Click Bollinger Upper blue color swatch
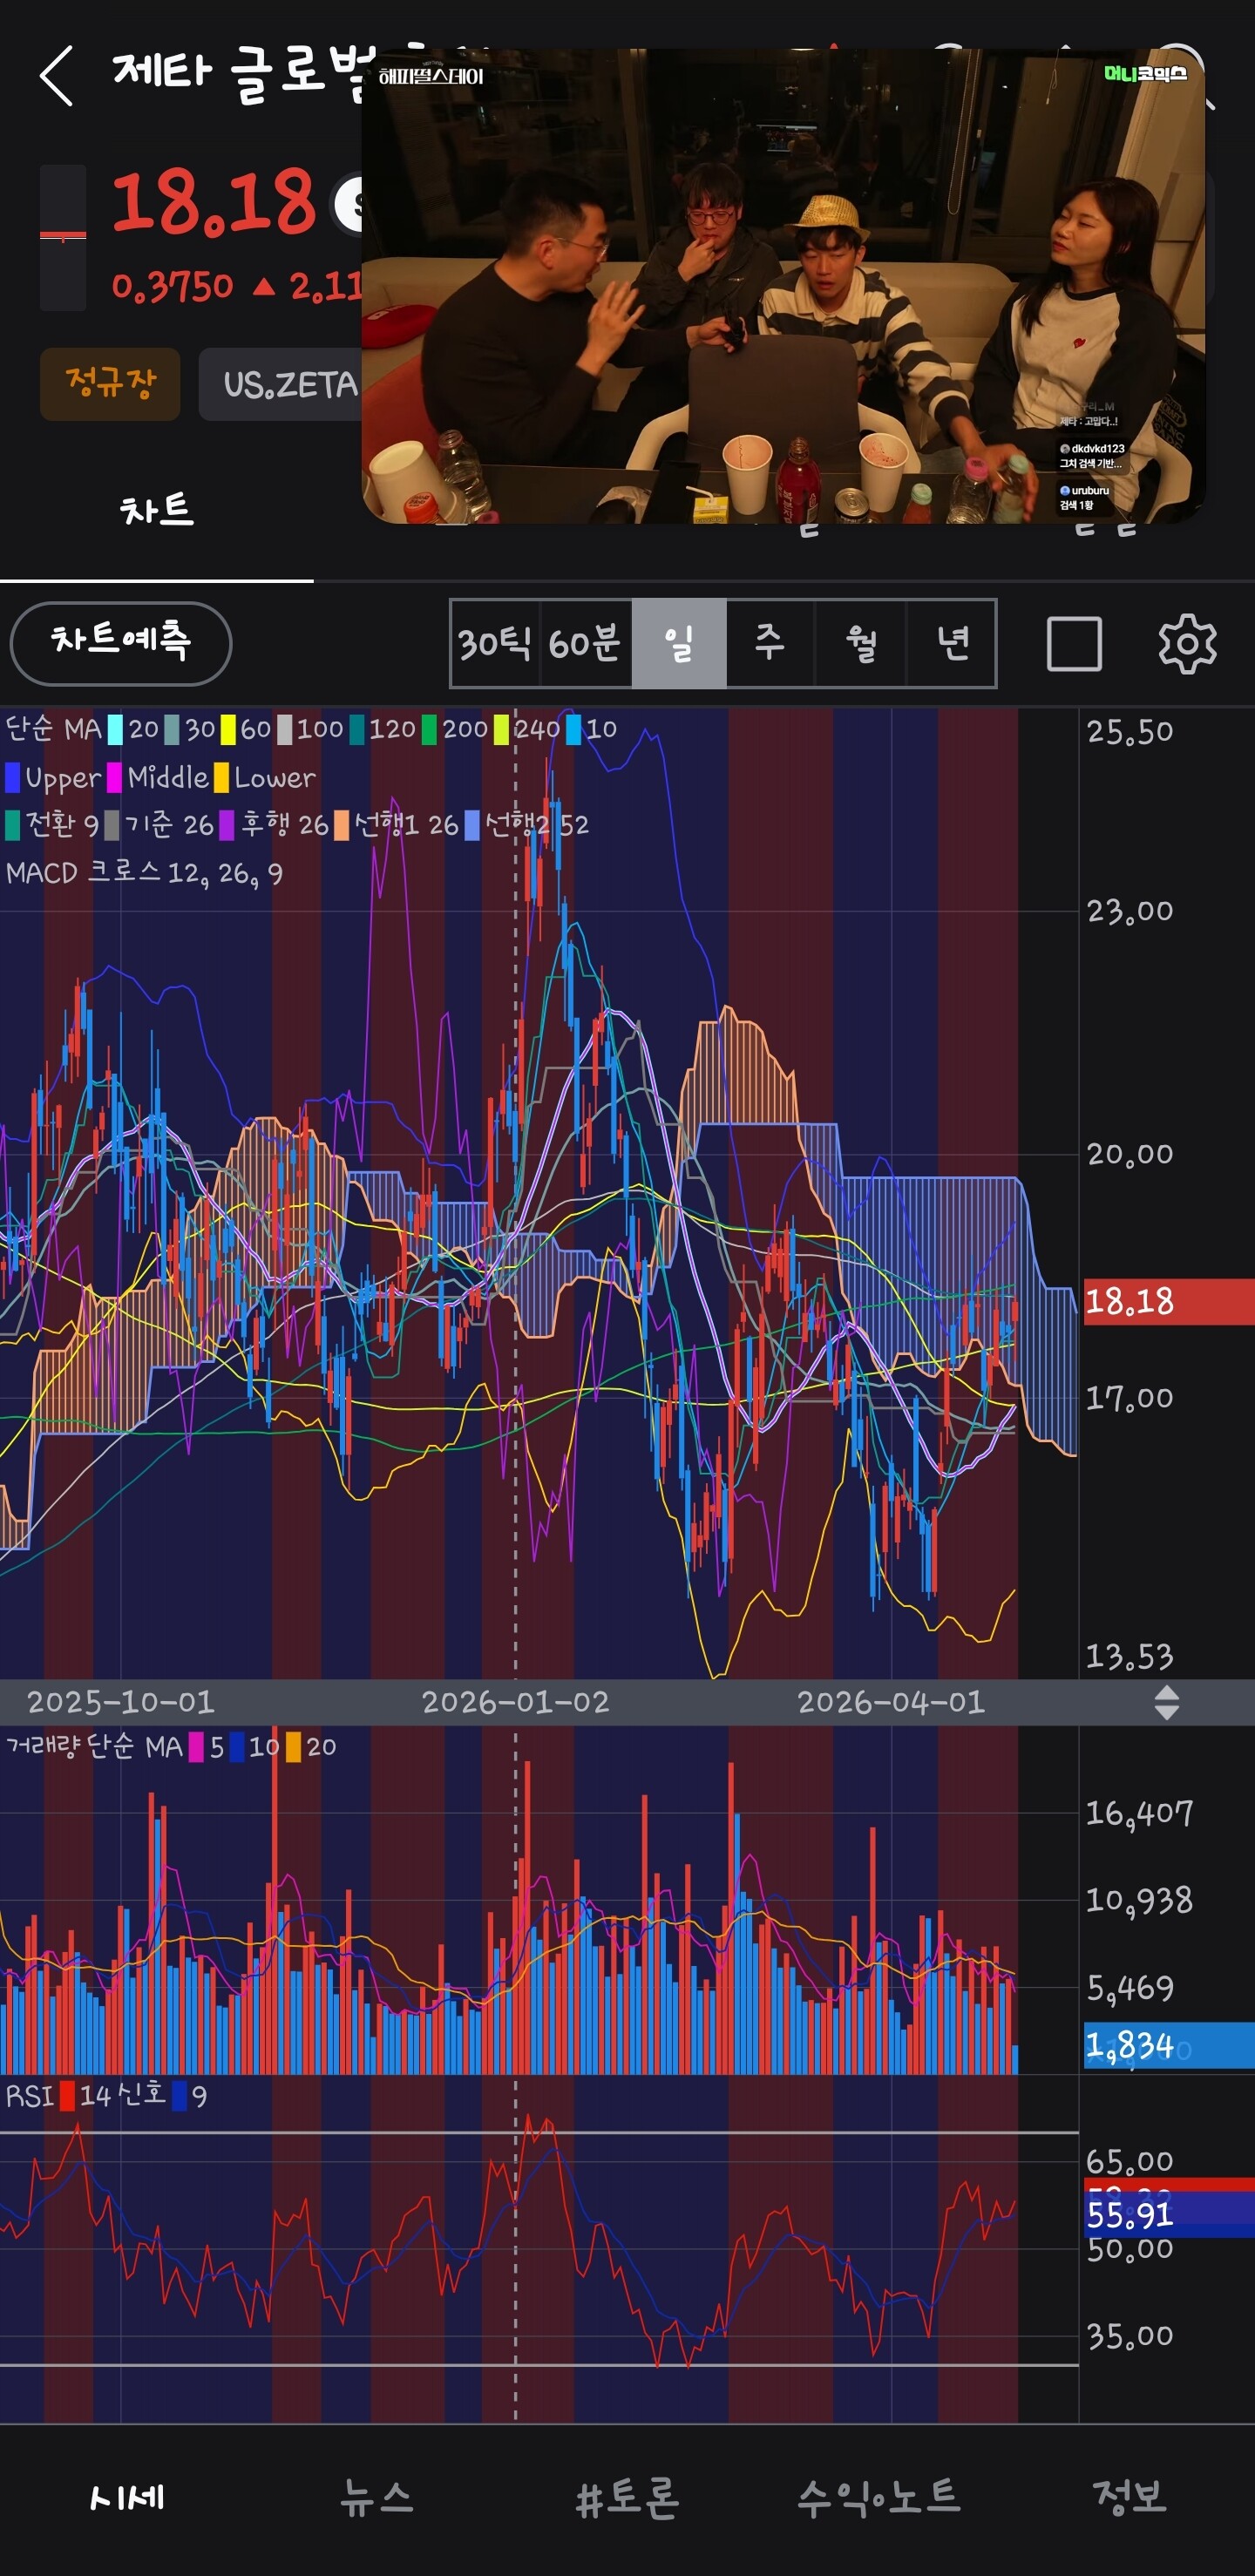This screenshot has width=1255, height=2576. pos(13,777)
